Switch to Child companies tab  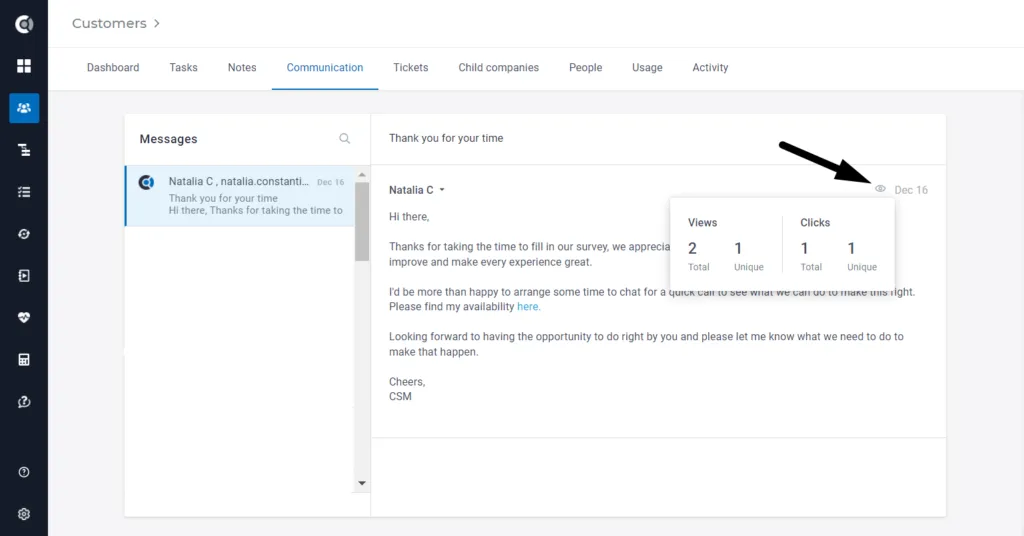tap(498, 67)
